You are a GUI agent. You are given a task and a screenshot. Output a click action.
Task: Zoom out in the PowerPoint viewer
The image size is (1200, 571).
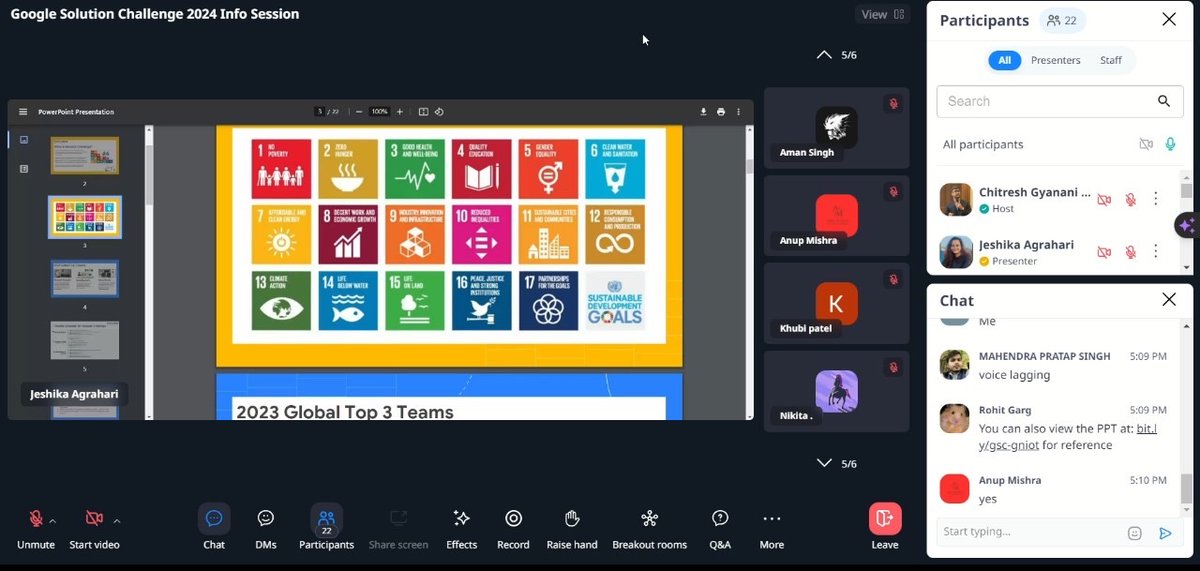coord(359,112)
